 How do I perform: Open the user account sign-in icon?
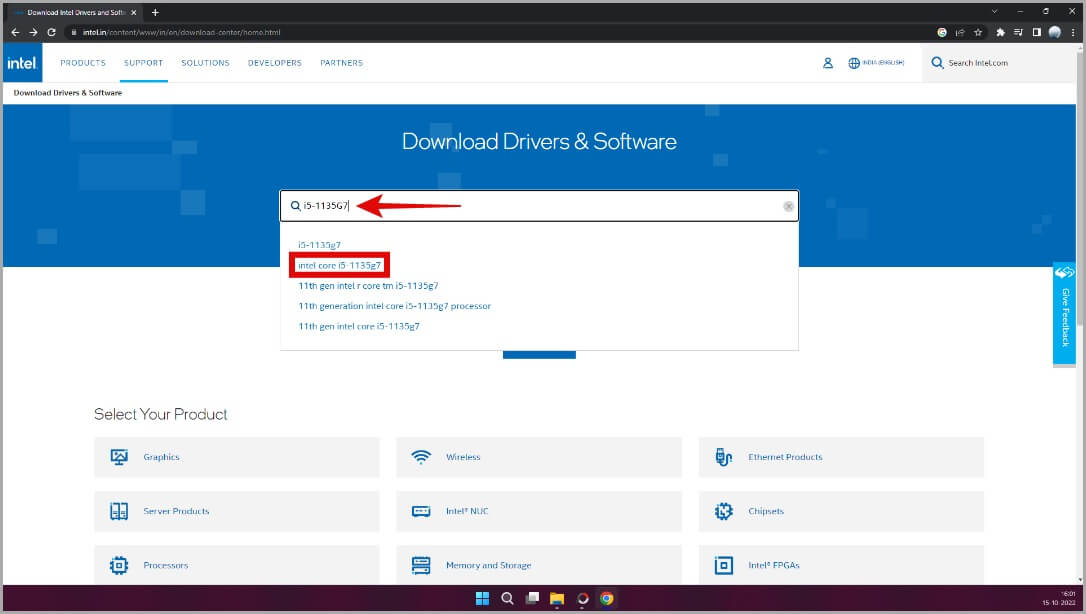click(x=828, y=63)
